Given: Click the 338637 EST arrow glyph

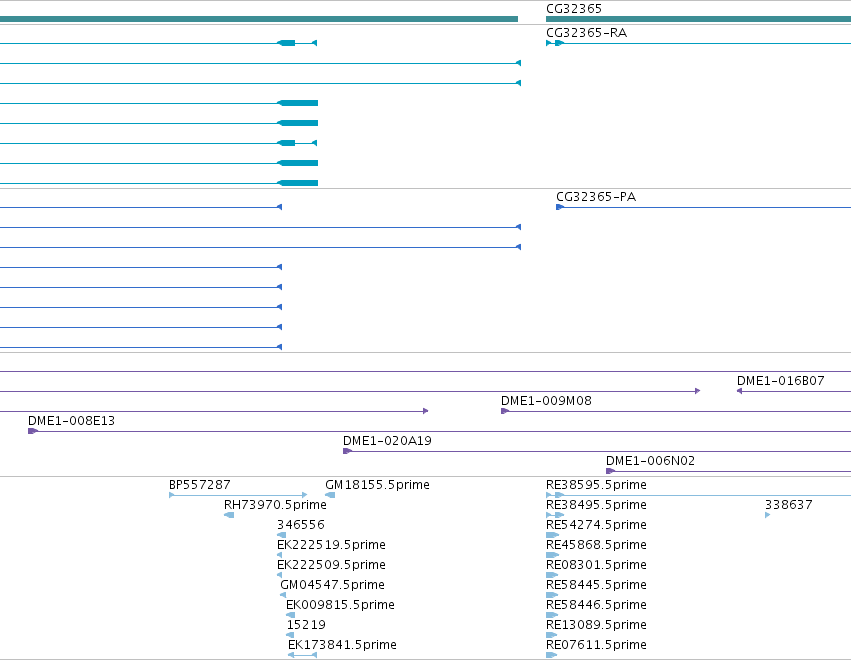Looking at the screenshot, I should click(767, 515).
